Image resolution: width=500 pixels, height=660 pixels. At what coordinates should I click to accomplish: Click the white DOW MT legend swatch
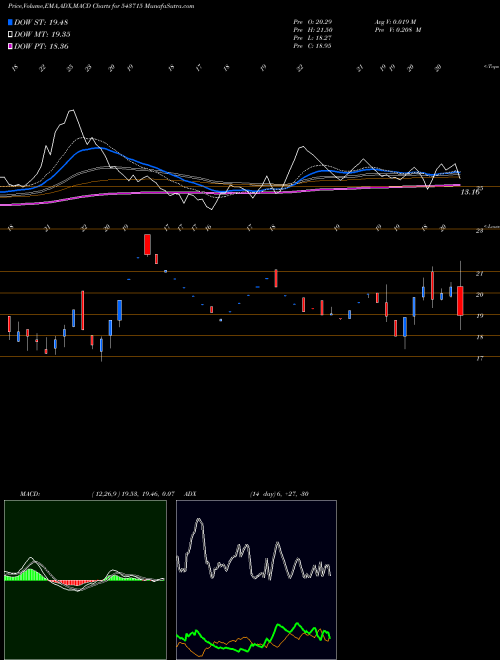coord(11,35)
